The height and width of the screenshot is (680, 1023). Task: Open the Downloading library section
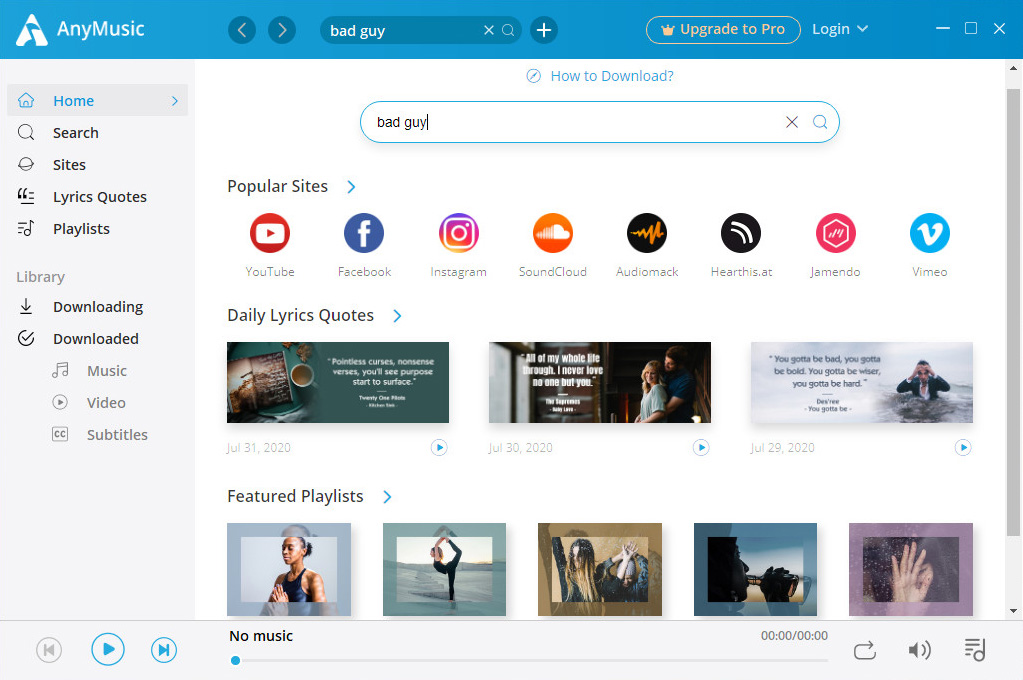coord(97,307)
